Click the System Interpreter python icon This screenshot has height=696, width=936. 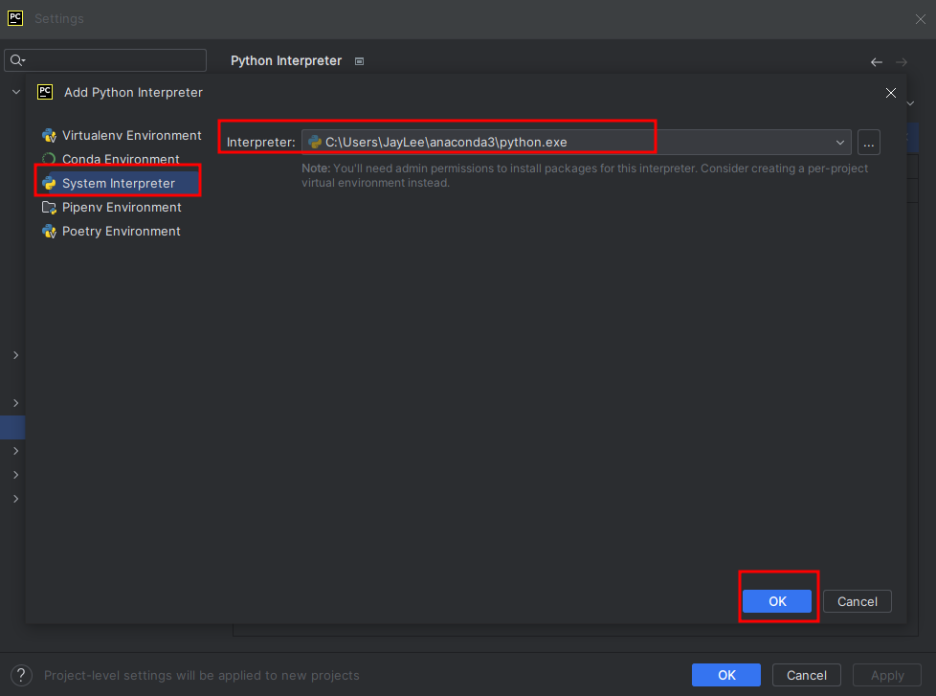coord(49,183)
